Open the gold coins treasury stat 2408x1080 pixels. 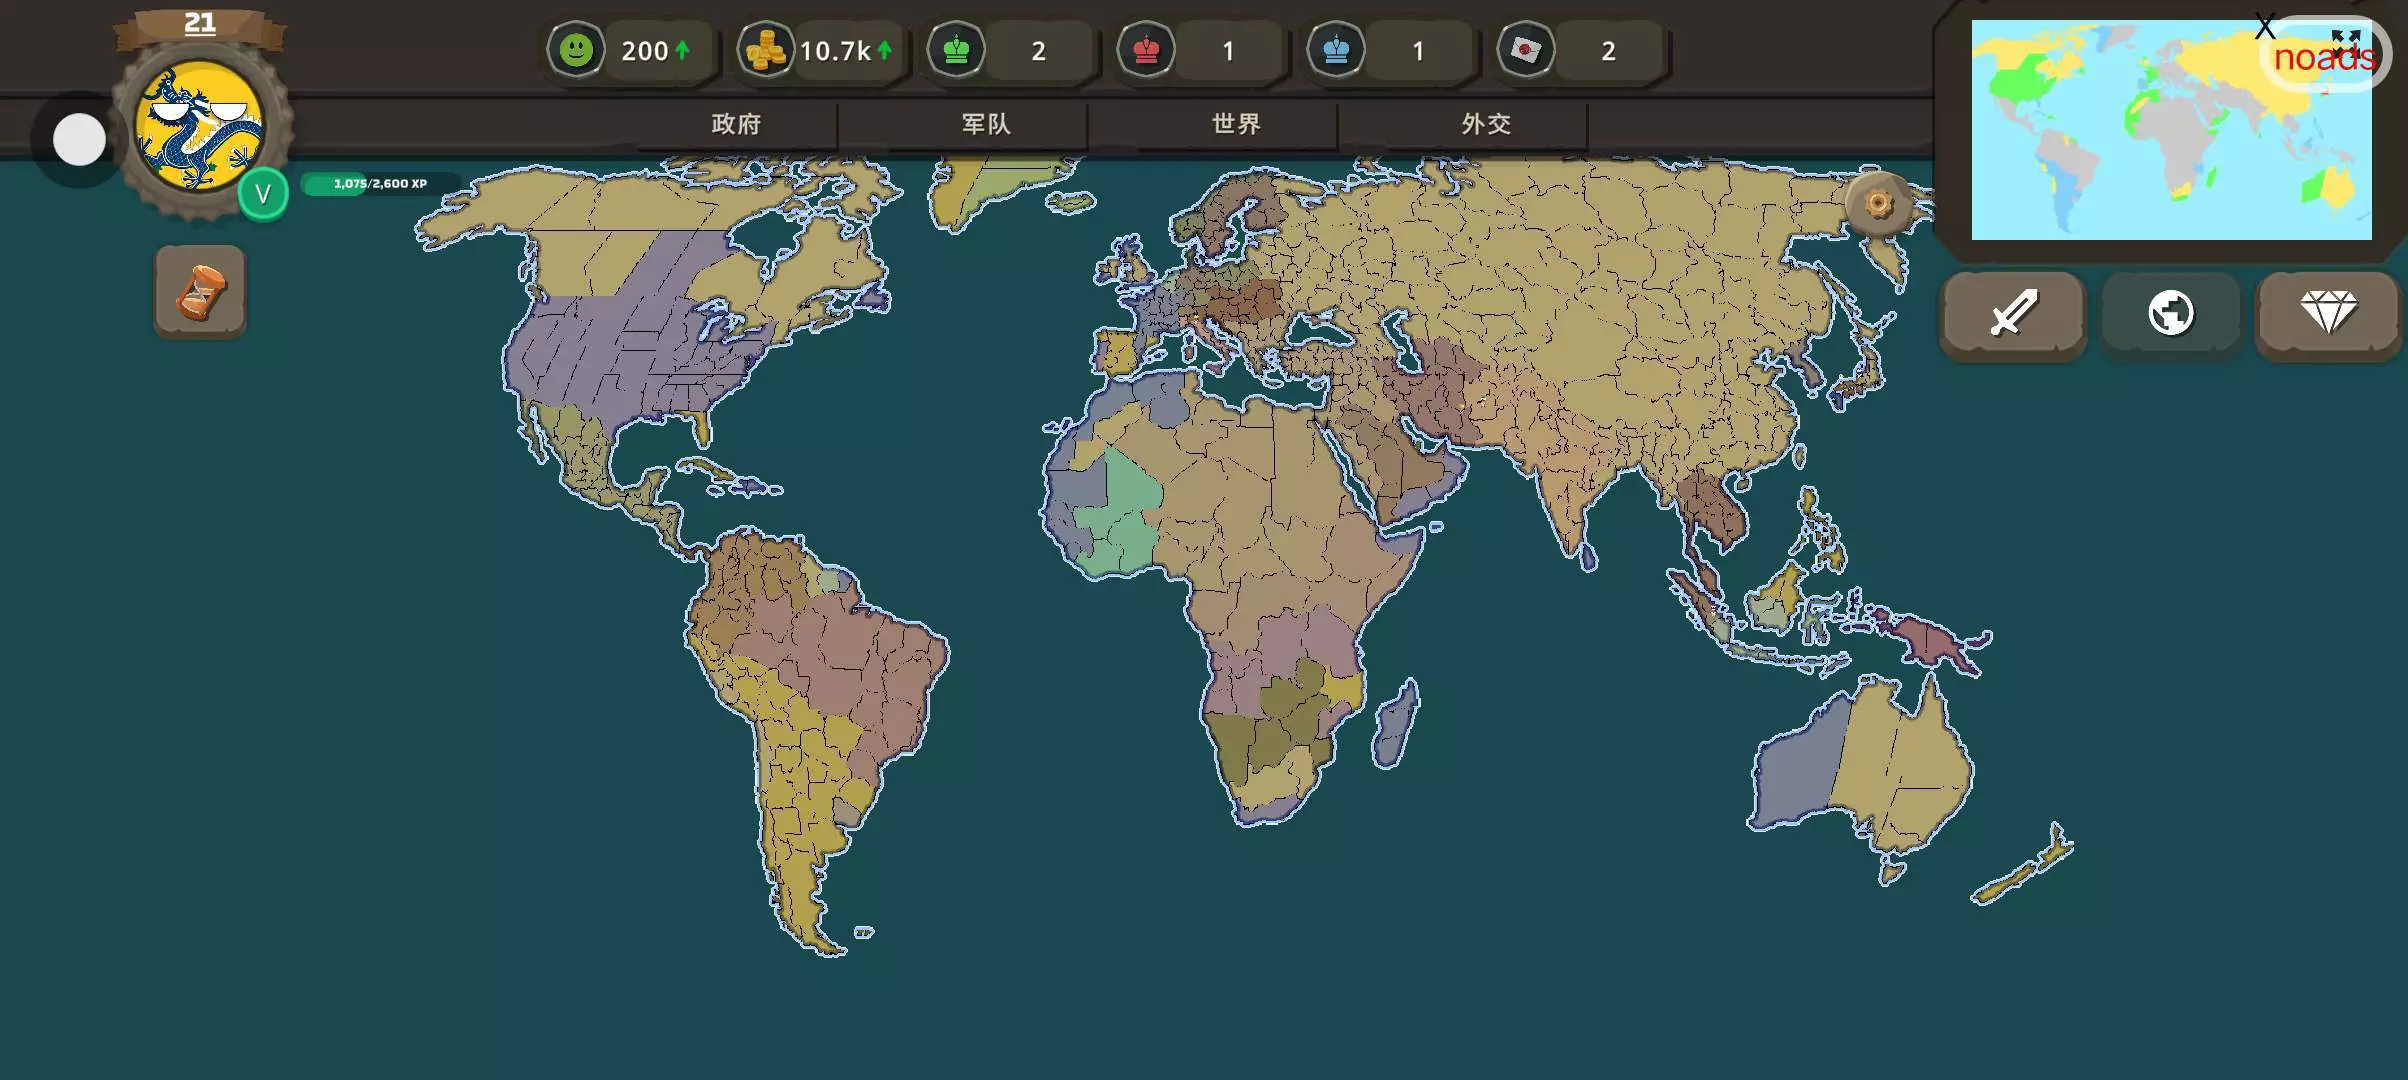click(766, 50)
